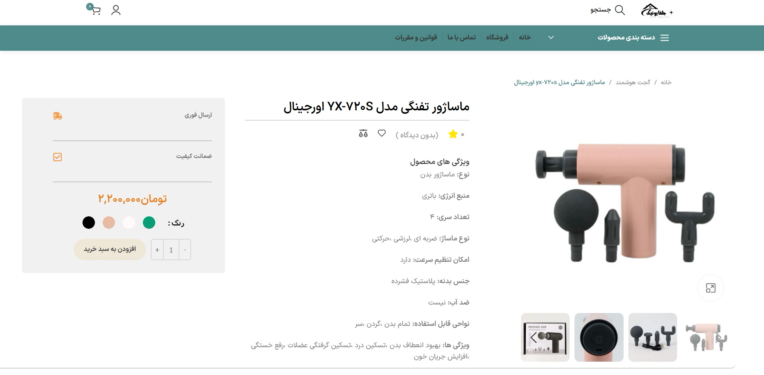Open the hamburger product categories icon

tap(665, 38)
